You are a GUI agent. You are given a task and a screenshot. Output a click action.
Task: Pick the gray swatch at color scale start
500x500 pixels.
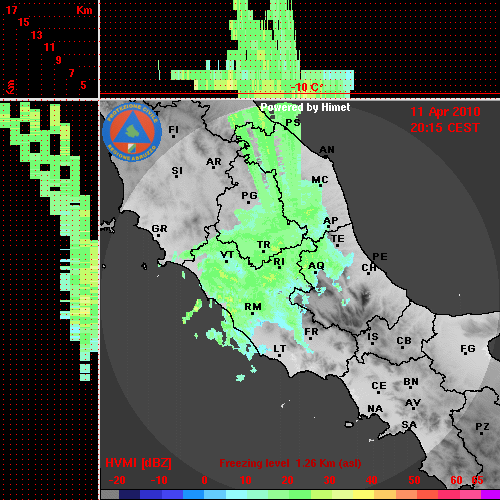[x=110, y=495]
